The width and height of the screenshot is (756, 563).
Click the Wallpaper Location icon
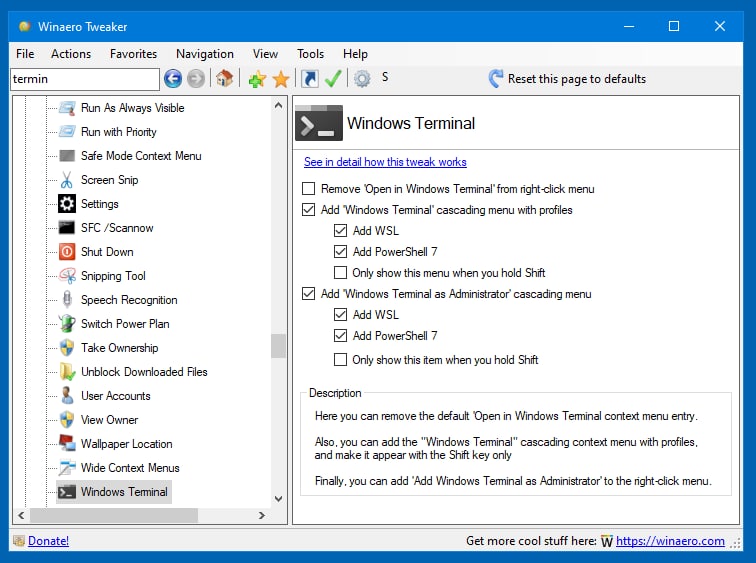[x=67, y=443]
